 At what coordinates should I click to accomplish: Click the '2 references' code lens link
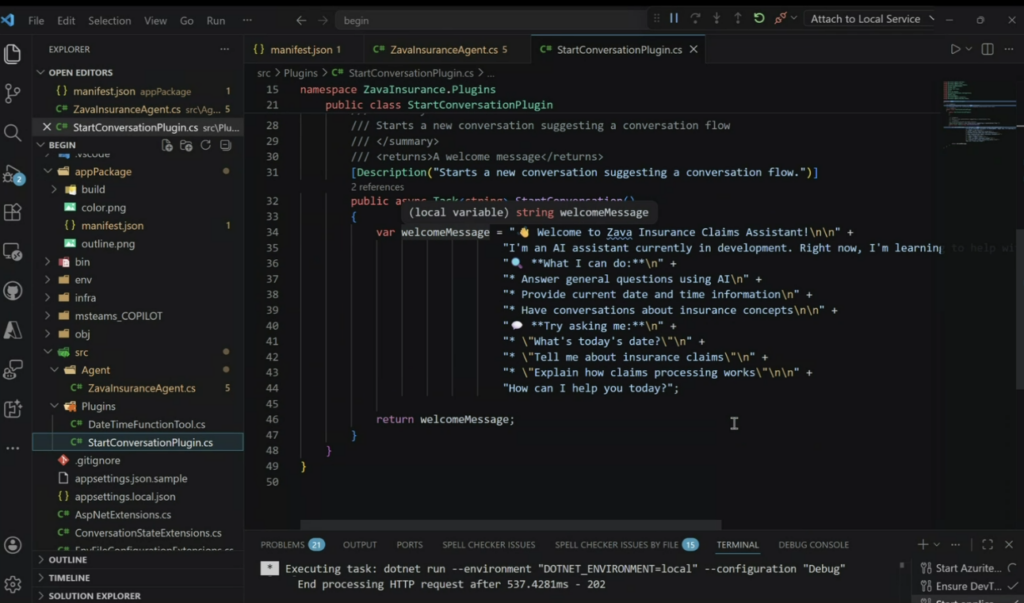pyautogui.click(x=377, y=187)
